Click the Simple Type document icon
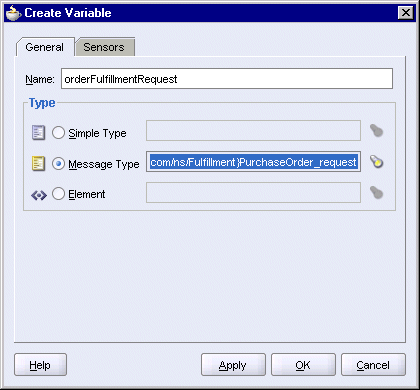This screenshot has height=390, width=420. 38,132
